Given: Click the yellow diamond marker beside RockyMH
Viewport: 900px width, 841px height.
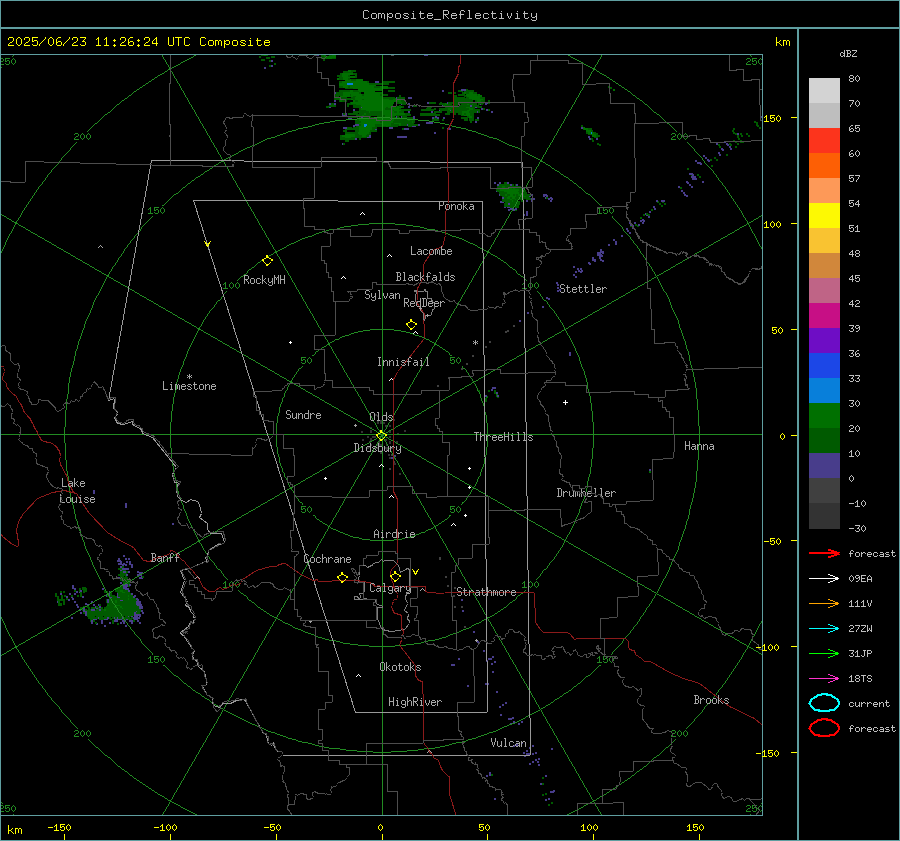Looking at the screenshot, I should (x=267, y=261).
